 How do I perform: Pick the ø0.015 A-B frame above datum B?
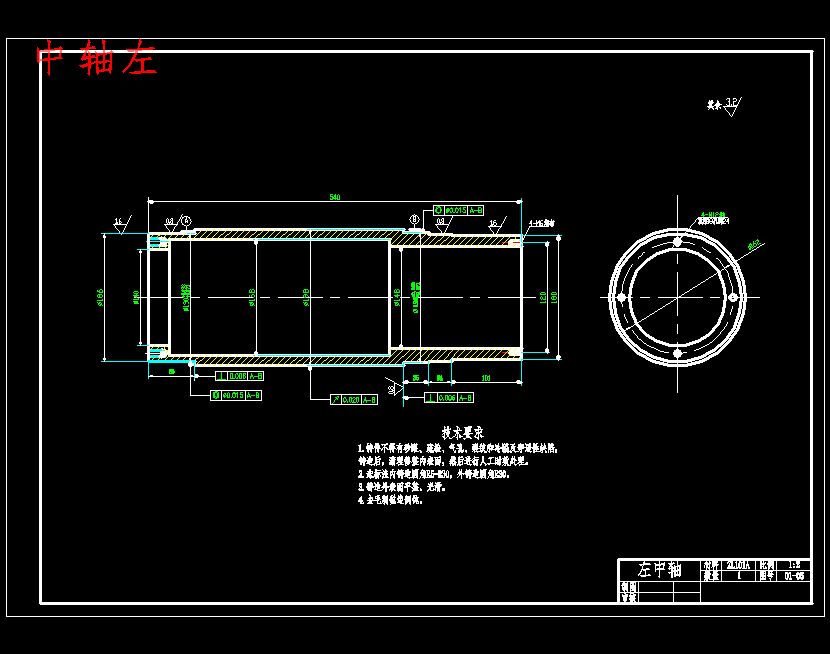coord(458,210)
